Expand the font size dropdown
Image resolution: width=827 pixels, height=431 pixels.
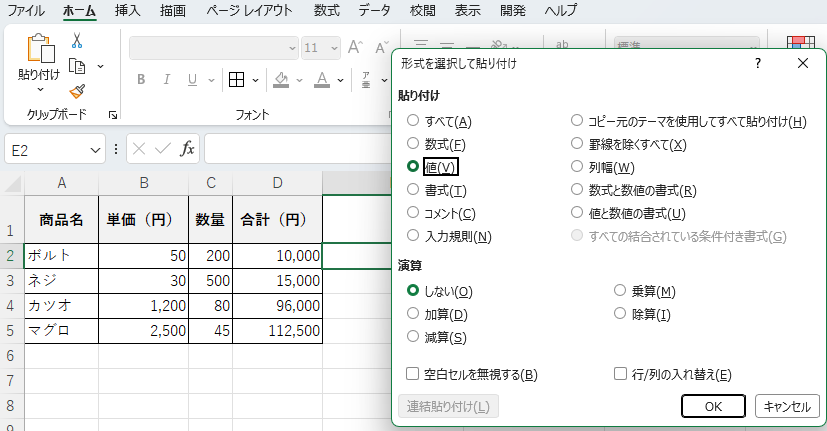point(335,48)
